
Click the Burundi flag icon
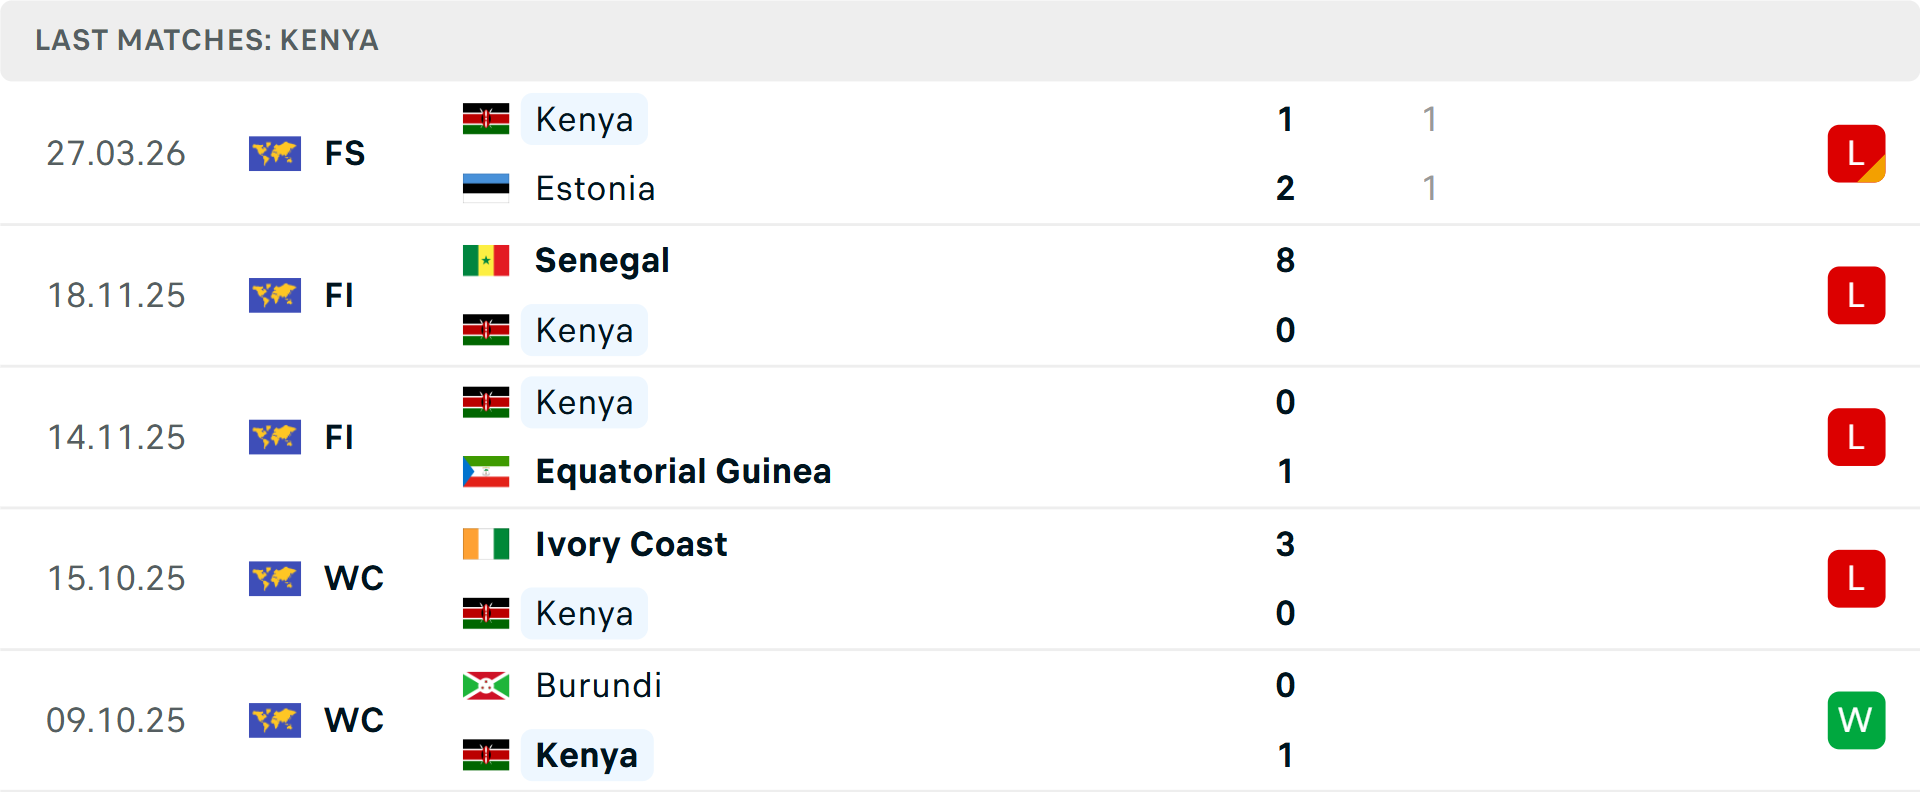(486, 686)
